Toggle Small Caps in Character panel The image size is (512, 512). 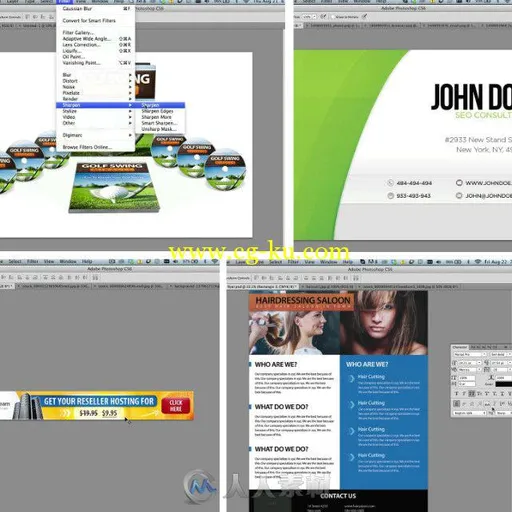click(x=479, y=393)
